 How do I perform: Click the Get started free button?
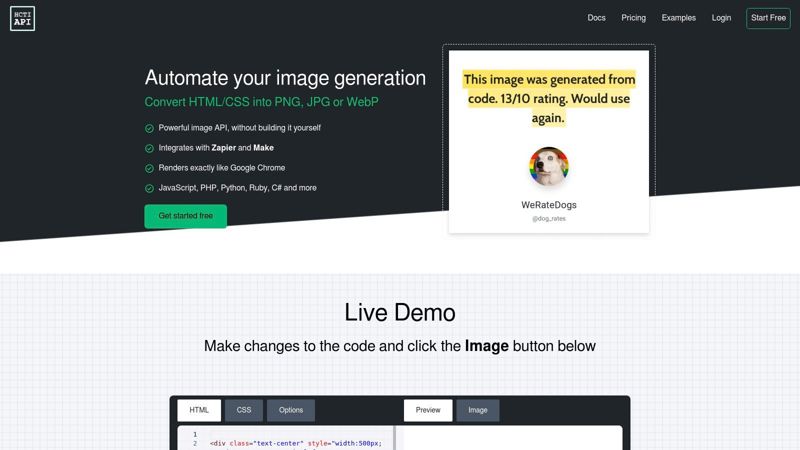[x=186, y=216]
